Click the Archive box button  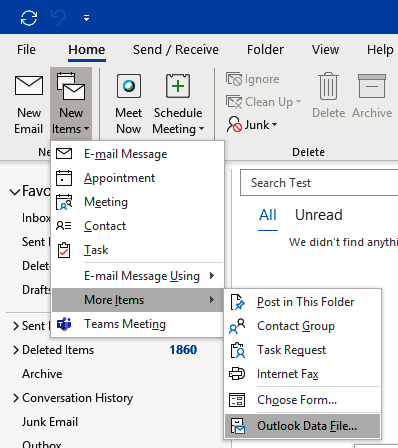[372, 96]
